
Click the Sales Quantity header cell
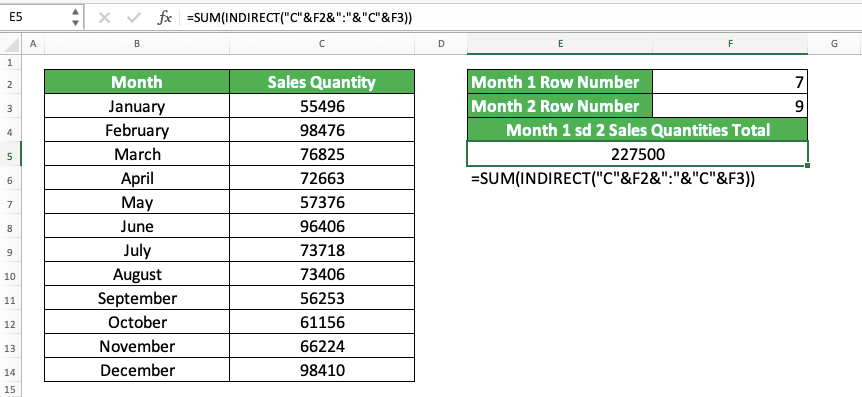(x=322, y=82)
